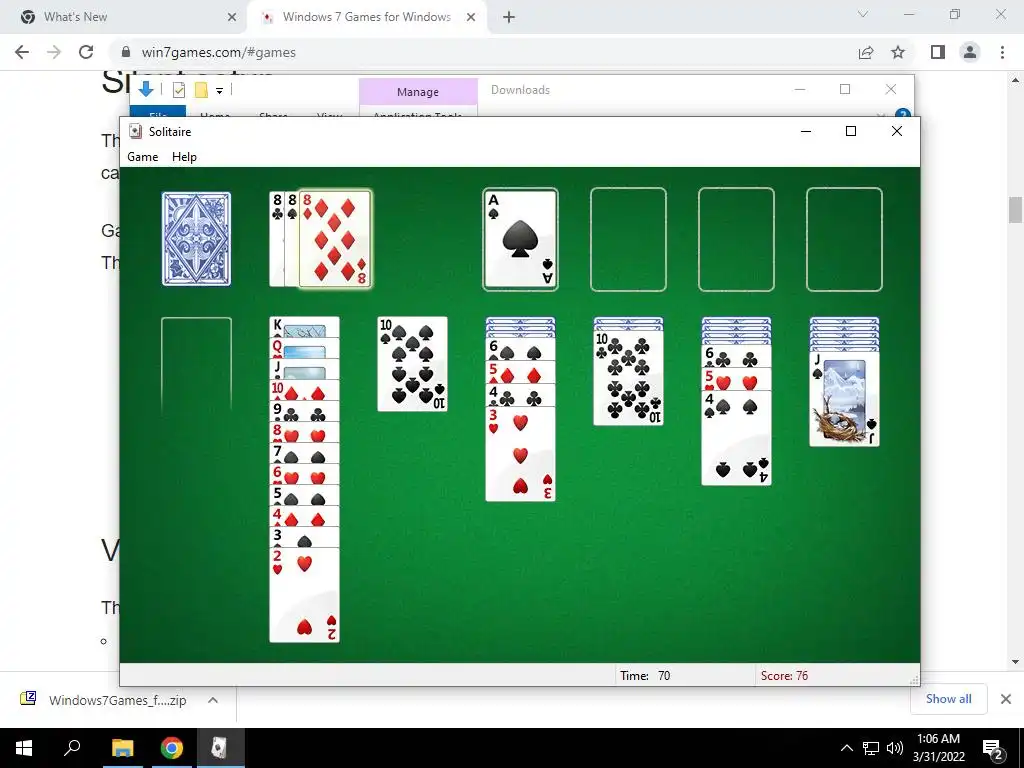This screenshot has width=1024, height=768.
Task: Select the 8 of diamonds waste card
Action: pos(335,239)
